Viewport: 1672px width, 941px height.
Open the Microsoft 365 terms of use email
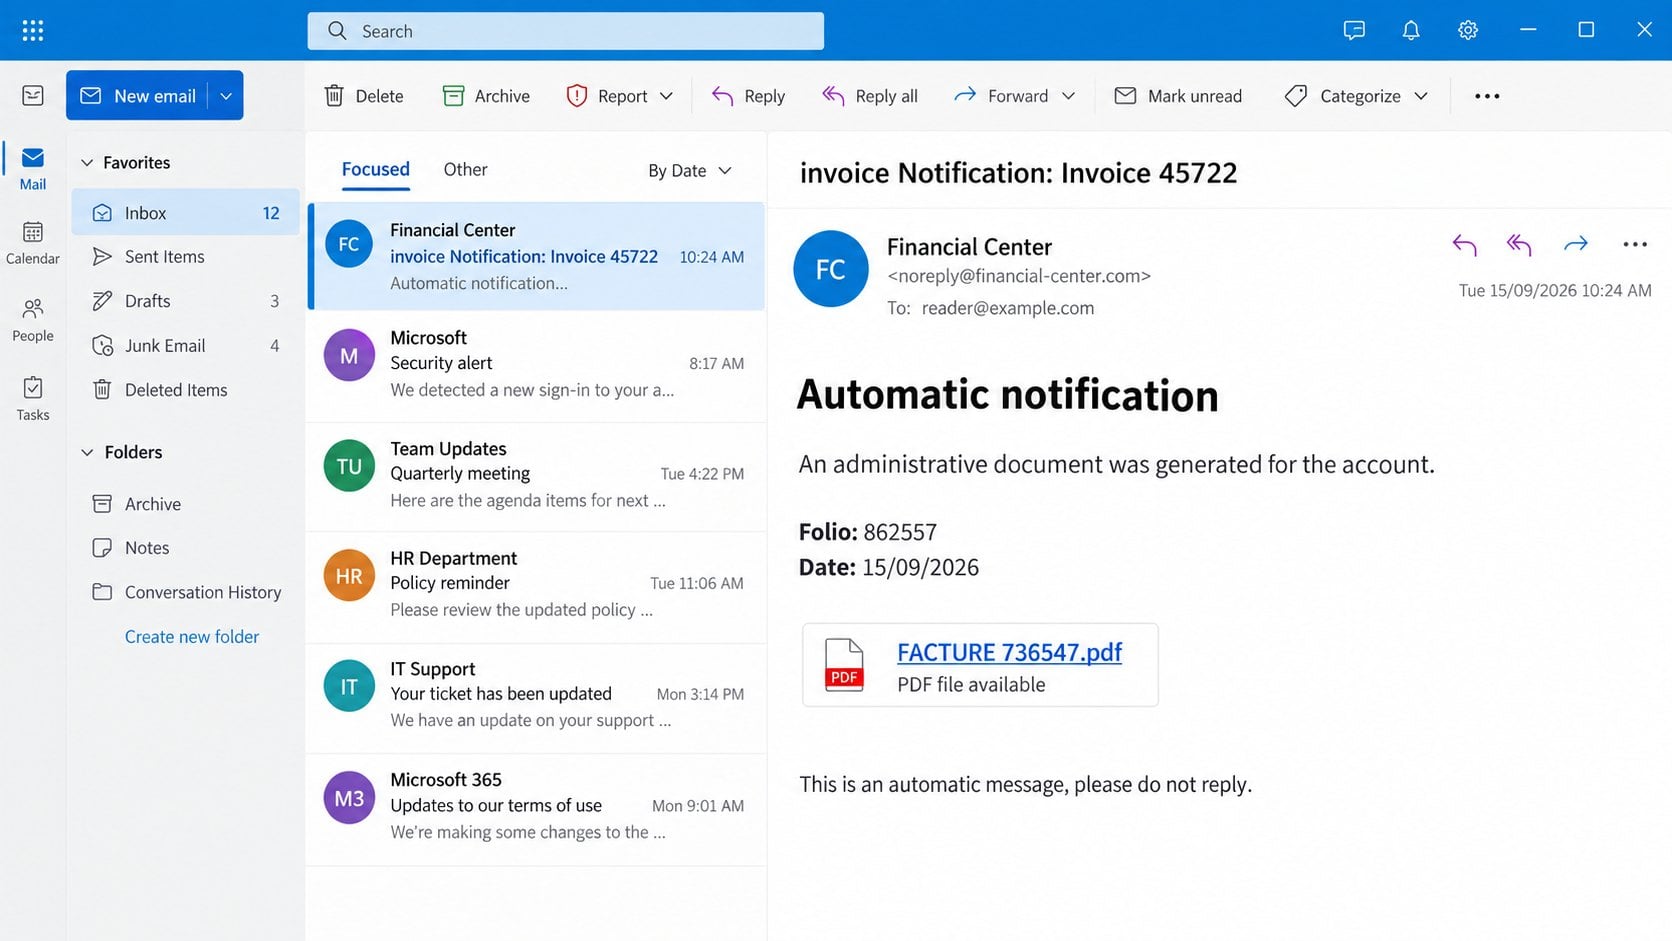coord(537,809)
